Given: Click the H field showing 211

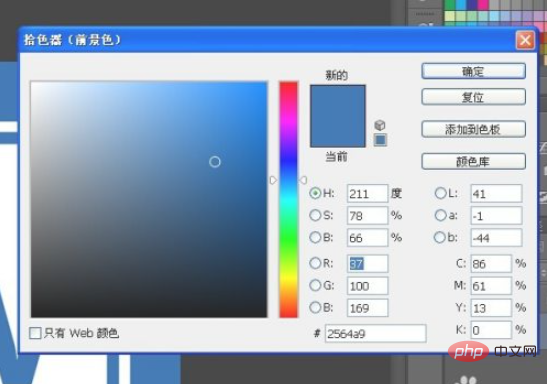Looking at the screenshot, I should point(367,194).
